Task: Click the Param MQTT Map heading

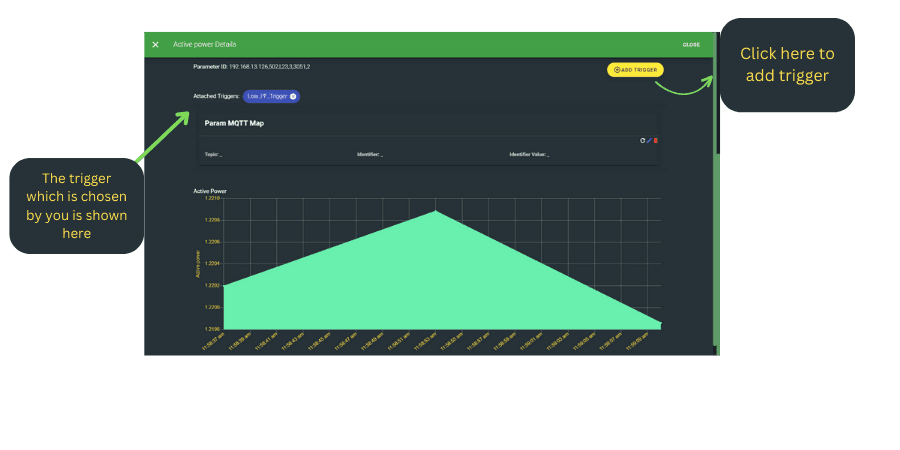Action: click(234, 123)
